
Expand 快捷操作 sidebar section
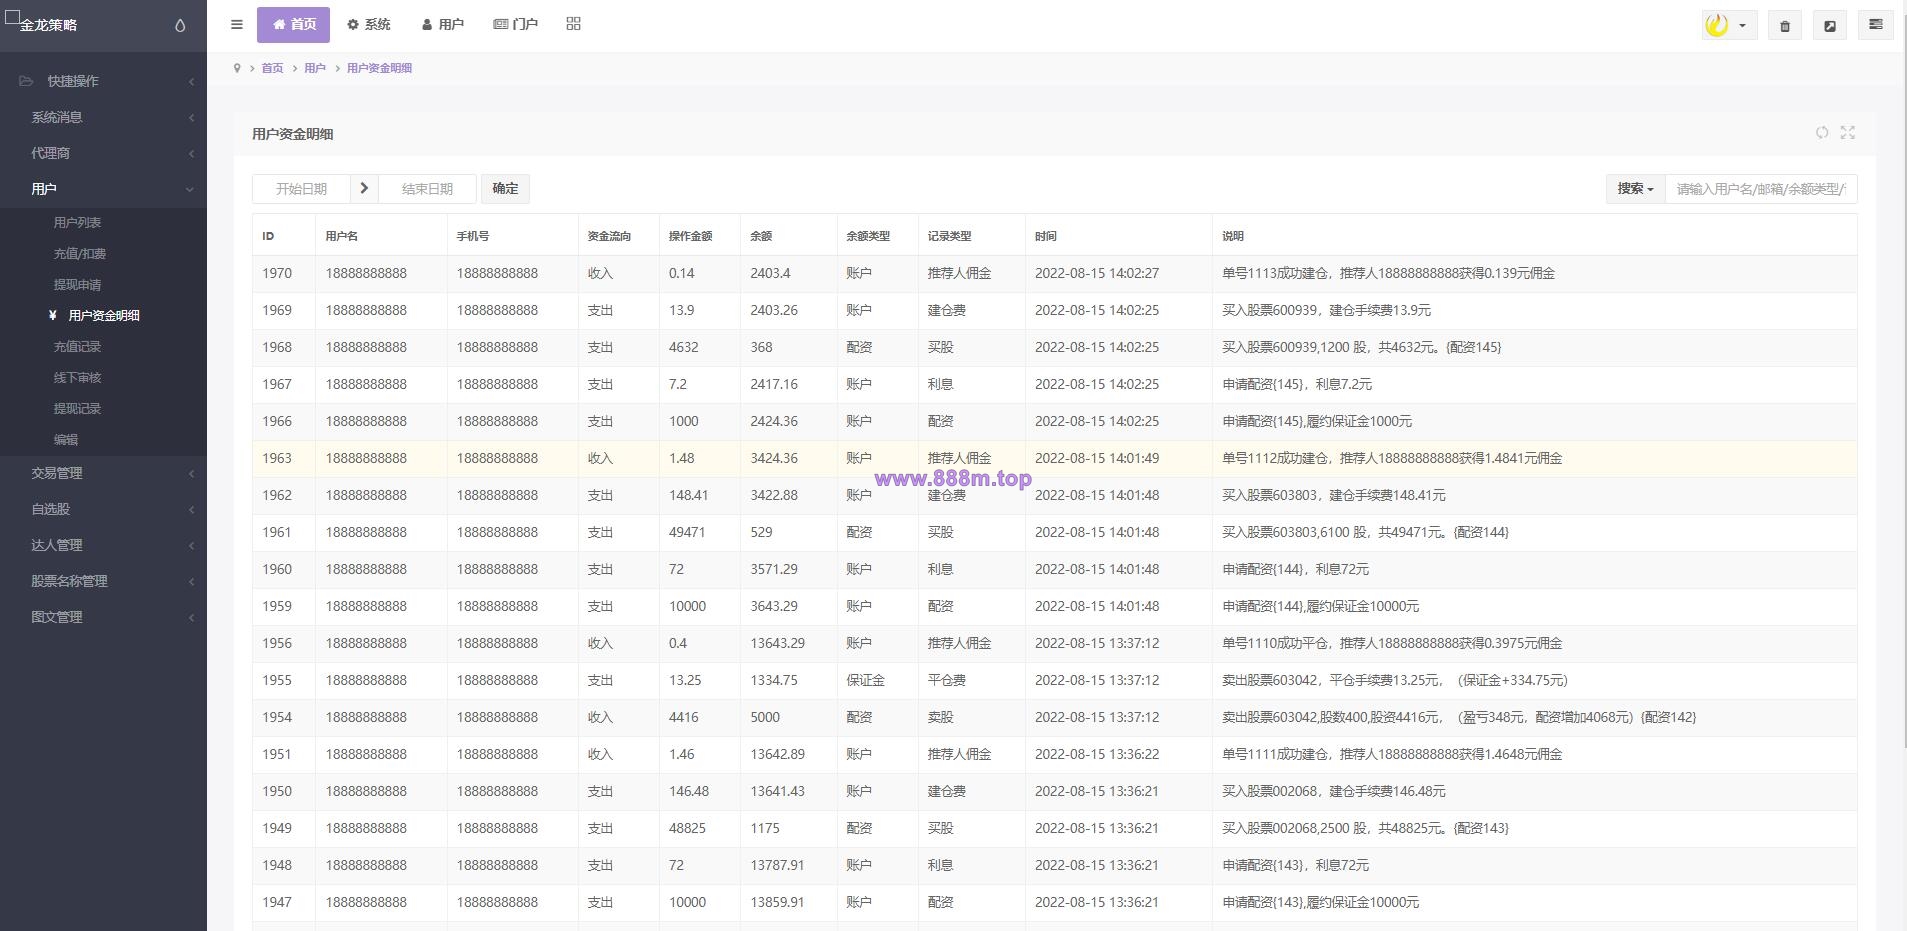pos(103,81)
